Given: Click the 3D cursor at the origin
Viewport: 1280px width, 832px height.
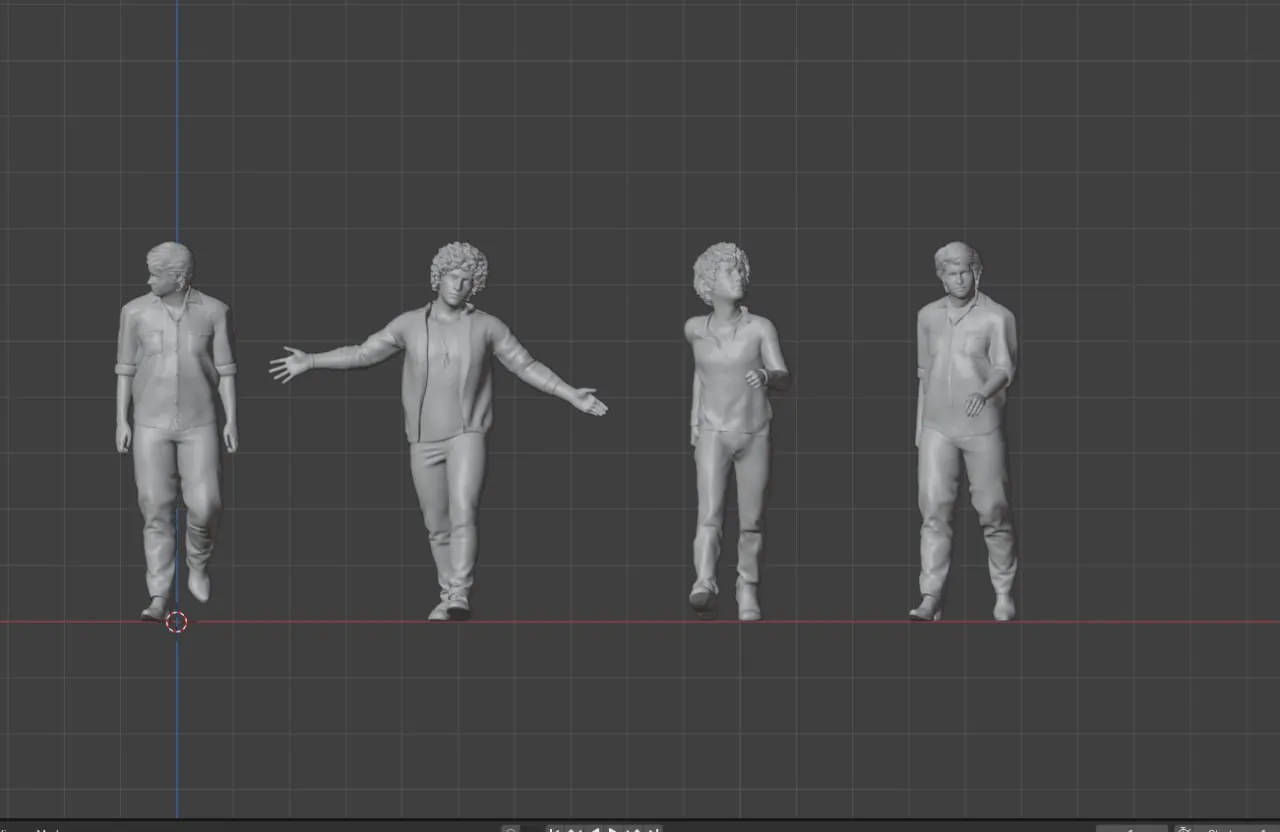Looking at the screenshot, I should [x=176, y=622].
